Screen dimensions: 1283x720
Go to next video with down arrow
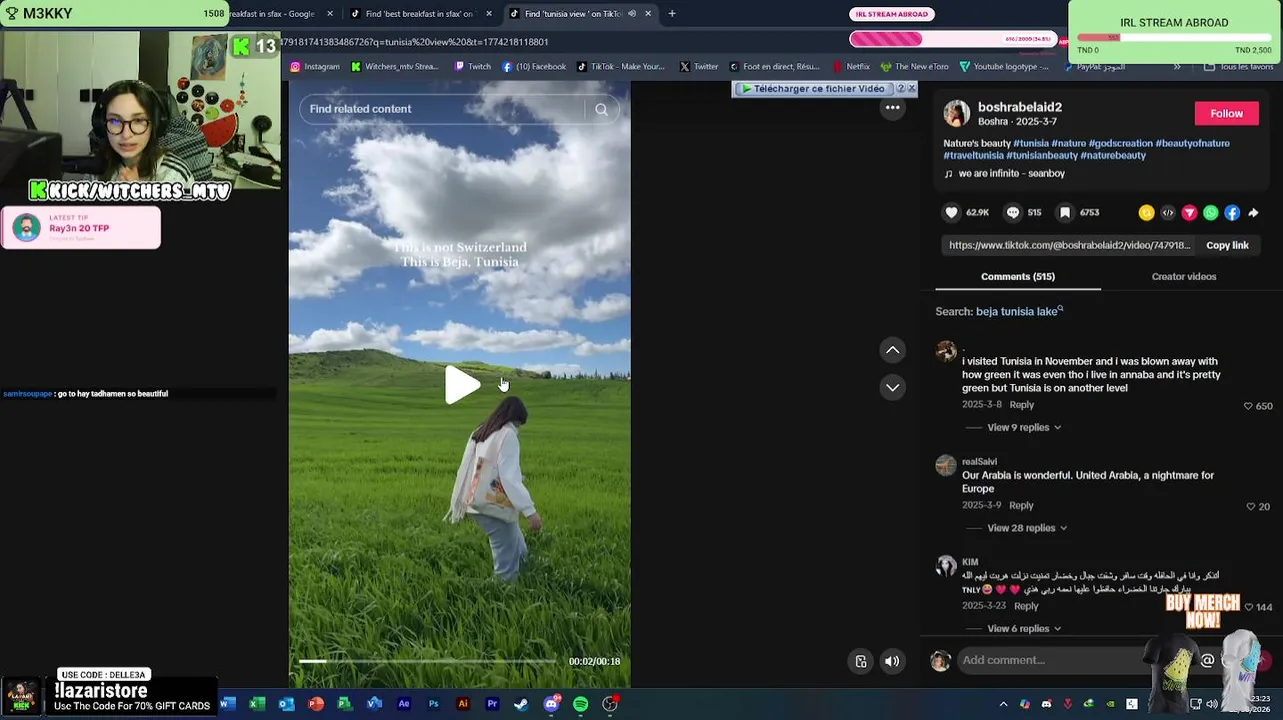(x=892, y=387)
